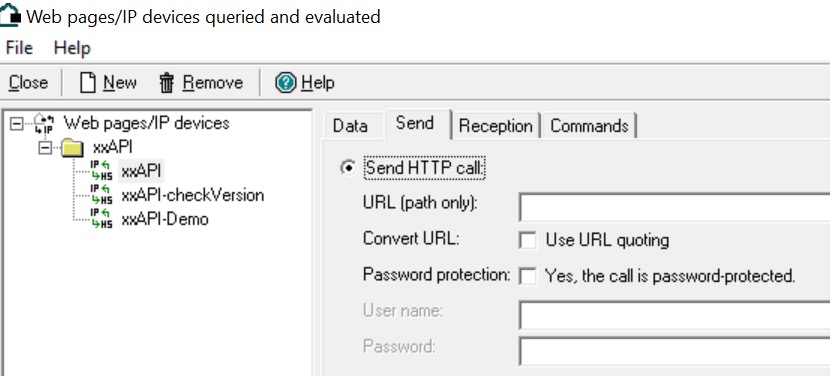Switch to the Commands tab

coord(589,126)
